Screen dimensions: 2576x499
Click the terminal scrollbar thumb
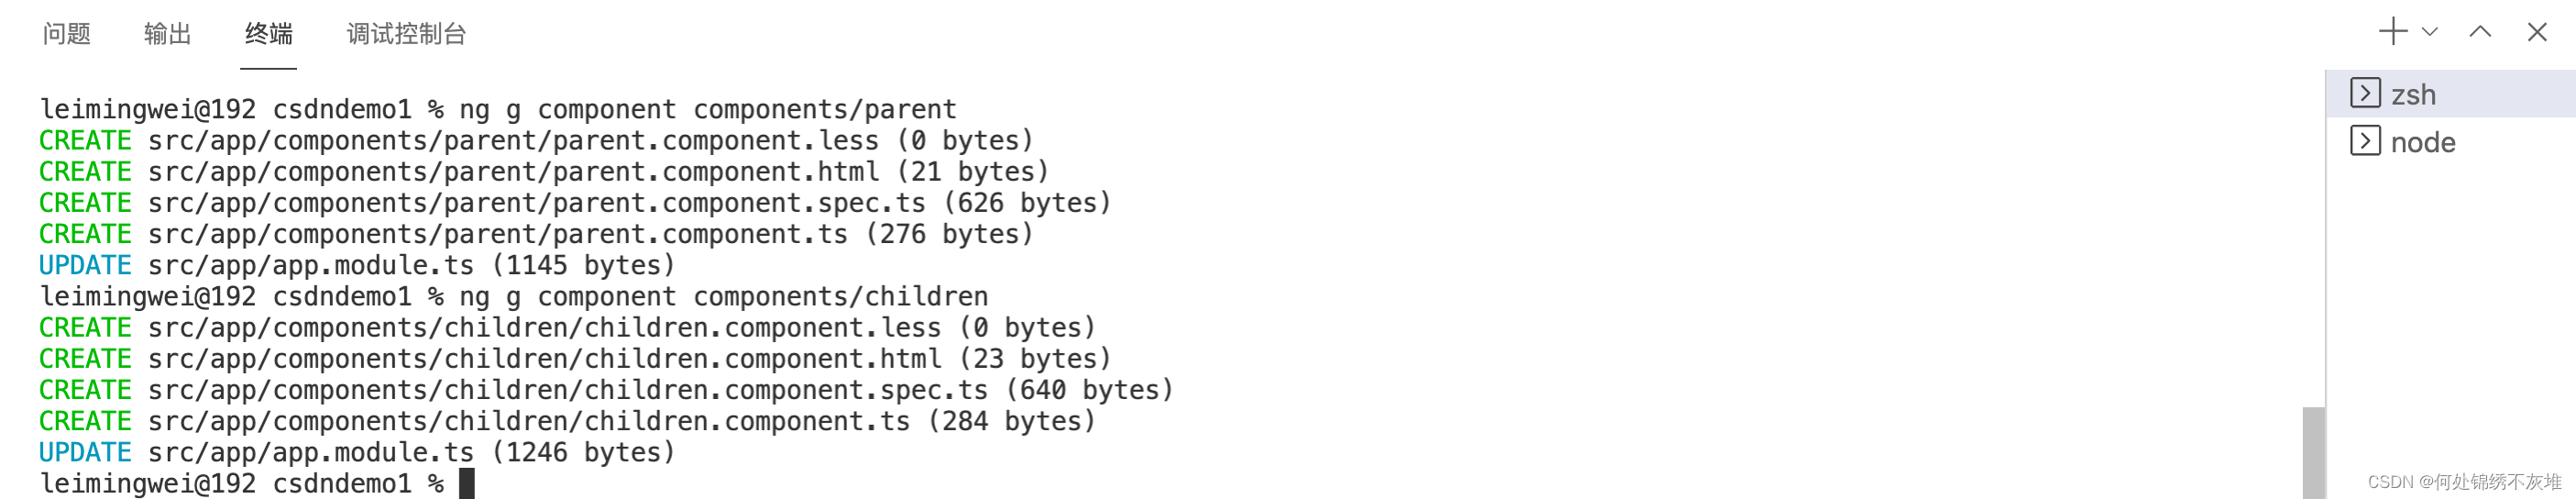(2313, 452)
